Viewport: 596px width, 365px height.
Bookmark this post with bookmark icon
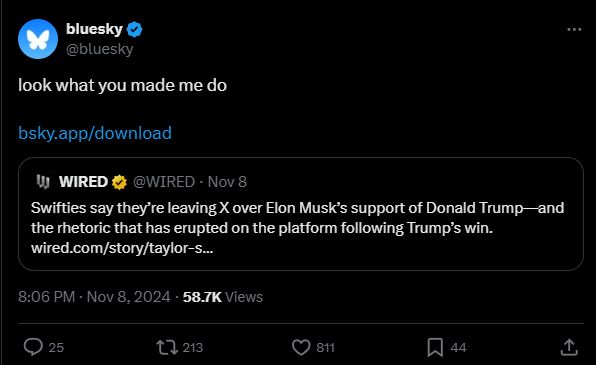435,347
